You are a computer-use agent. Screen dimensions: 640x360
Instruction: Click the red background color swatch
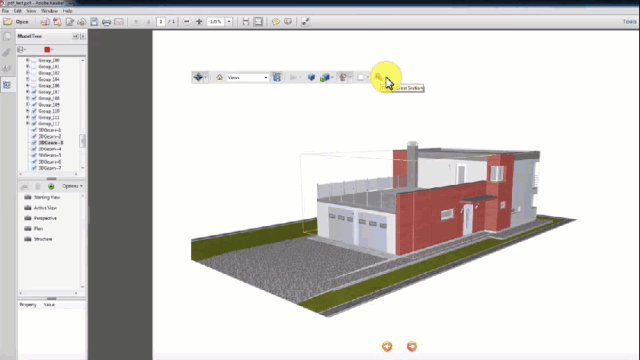47,49
